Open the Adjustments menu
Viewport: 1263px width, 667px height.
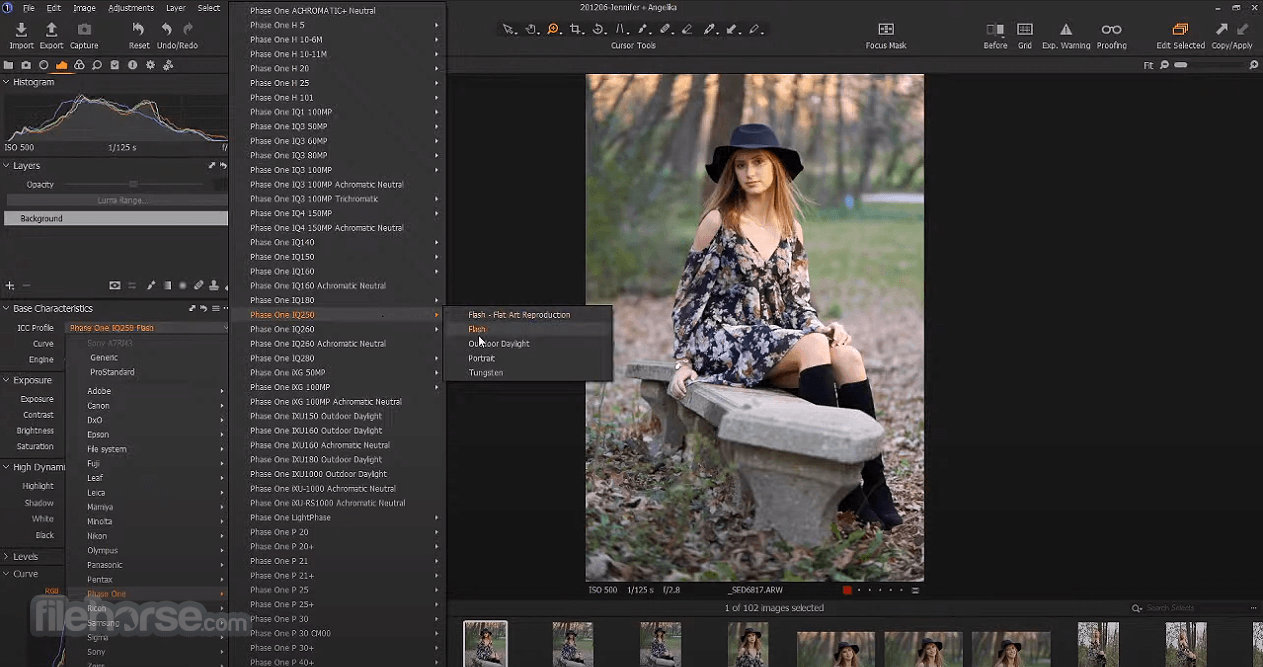coord(131,8)
